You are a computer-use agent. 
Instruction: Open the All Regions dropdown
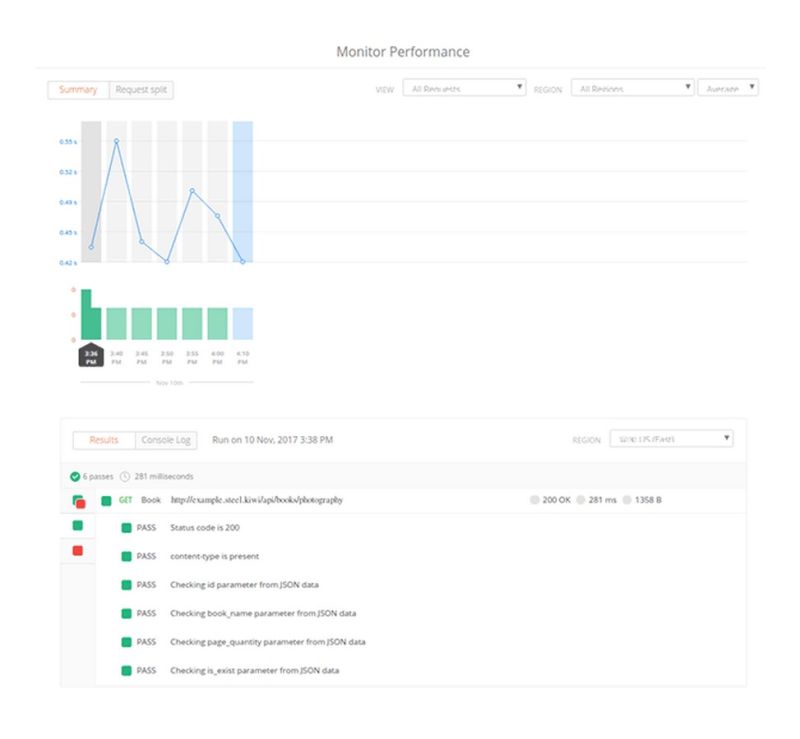[x=630, y=87]
